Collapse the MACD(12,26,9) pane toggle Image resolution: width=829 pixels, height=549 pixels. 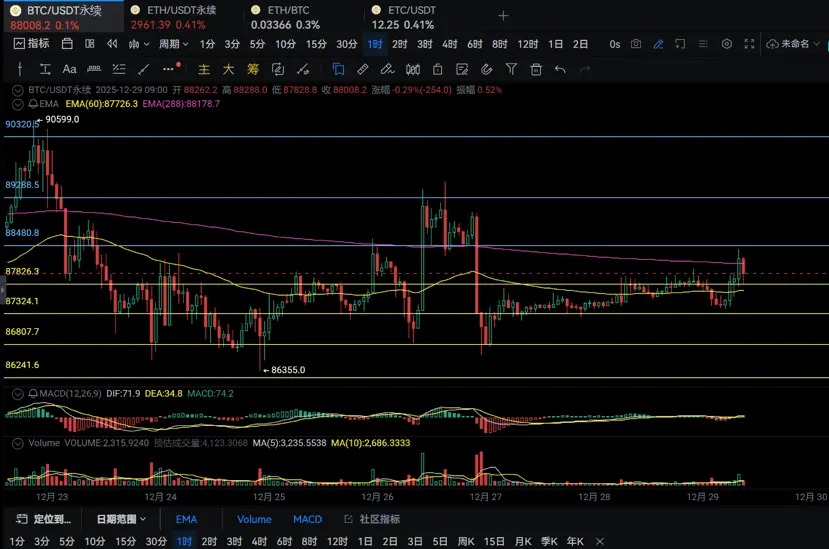(17, 394)
